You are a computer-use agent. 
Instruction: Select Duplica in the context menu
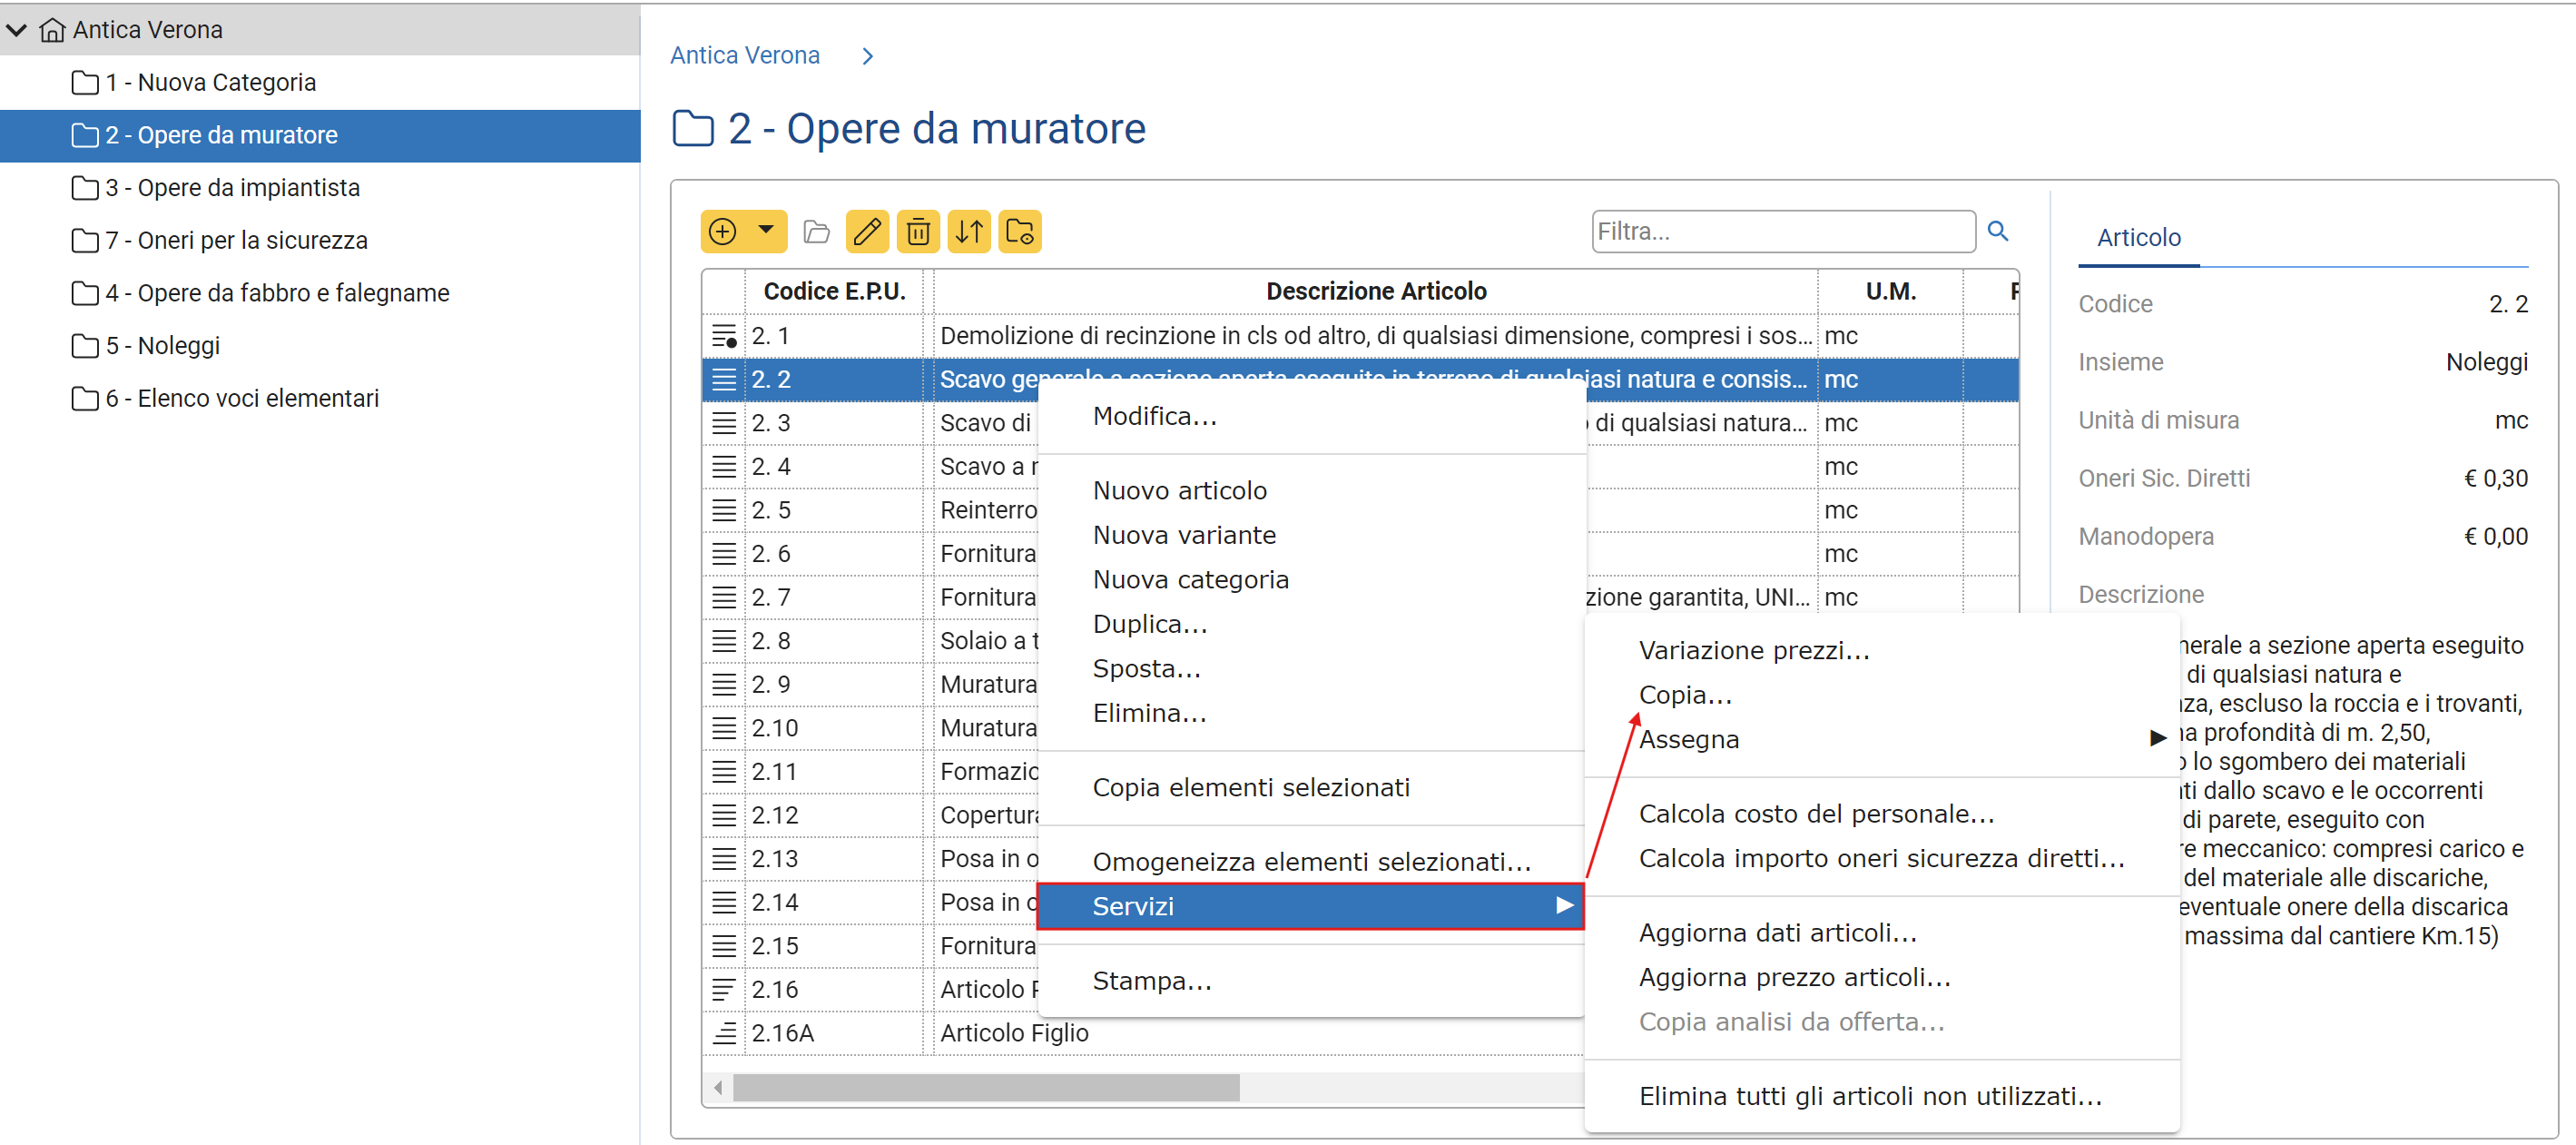[x=1149, y=624]
